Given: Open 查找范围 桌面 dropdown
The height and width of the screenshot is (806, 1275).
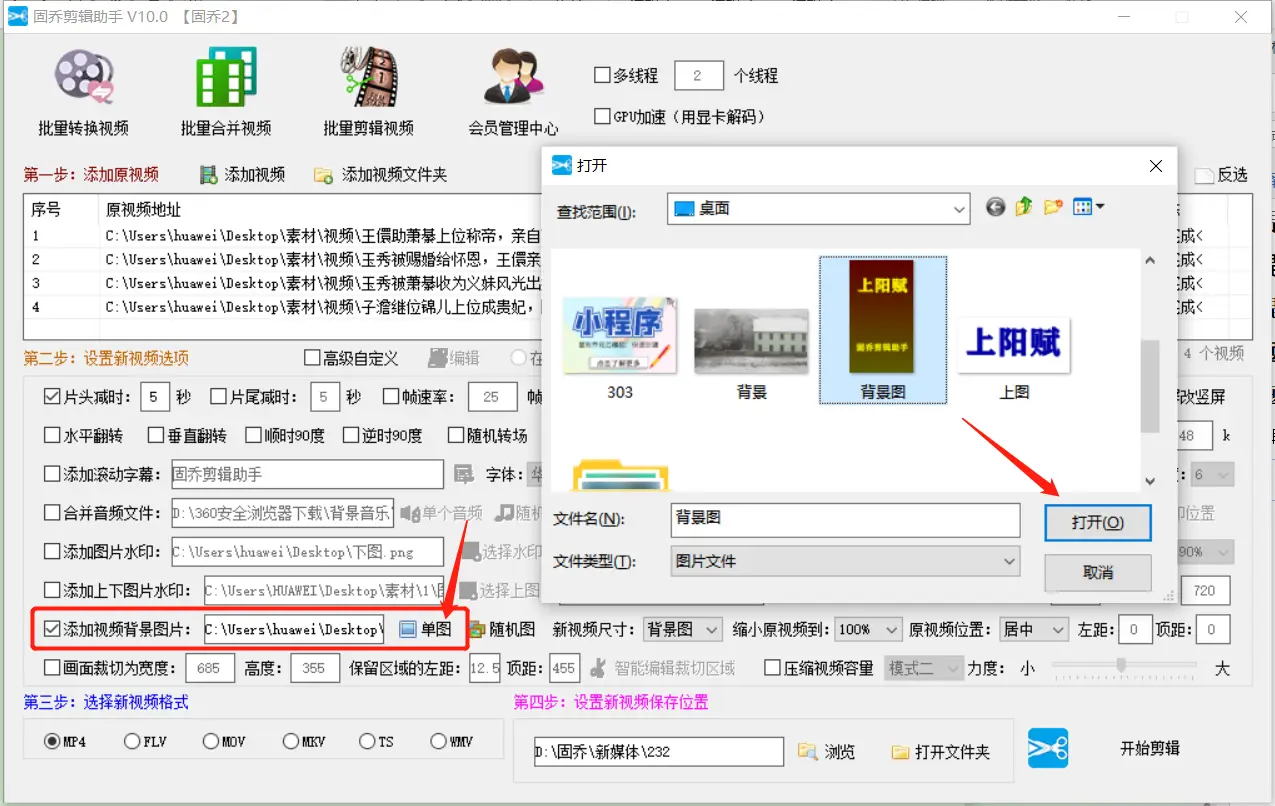Looking at the screenshot, I should [x=819, y=209].
